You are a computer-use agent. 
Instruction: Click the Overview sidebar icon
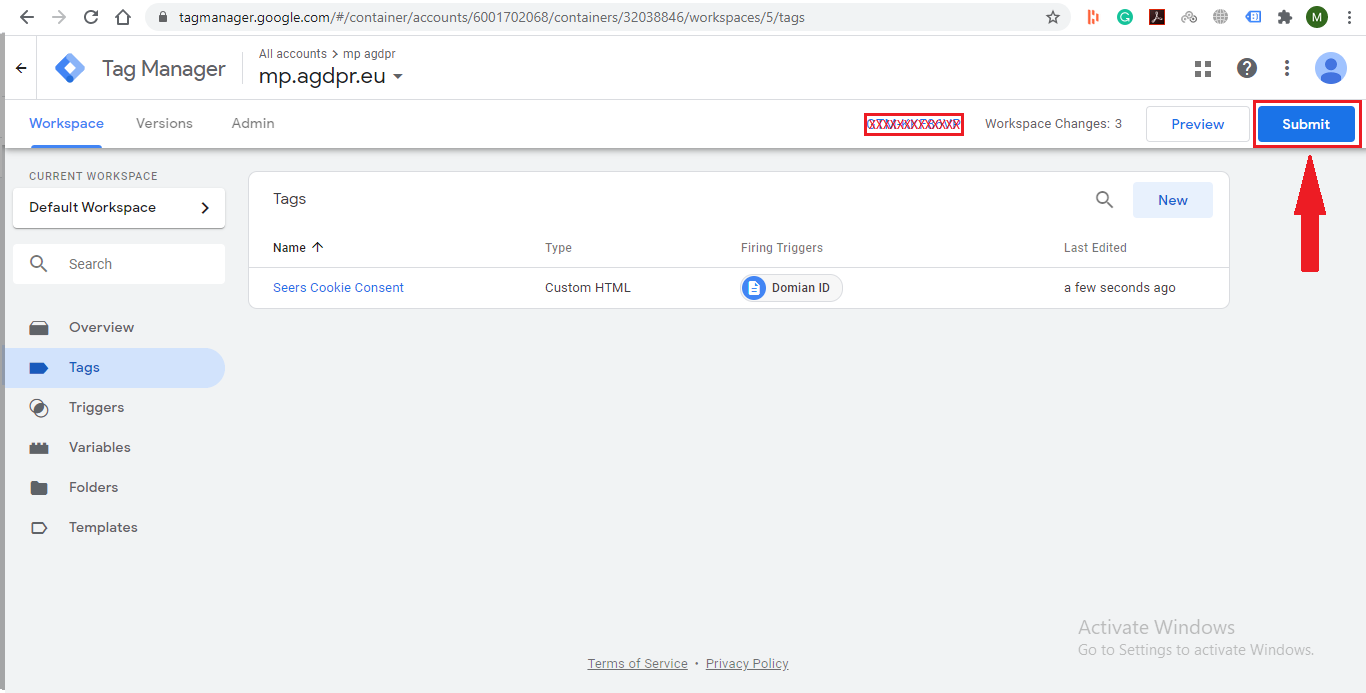pos(39,327)
